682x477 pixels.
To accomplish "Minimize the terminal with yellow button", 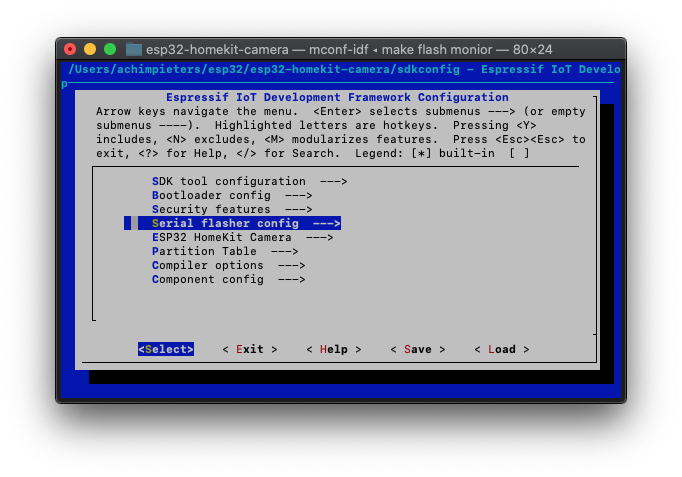I will [90, 49].
